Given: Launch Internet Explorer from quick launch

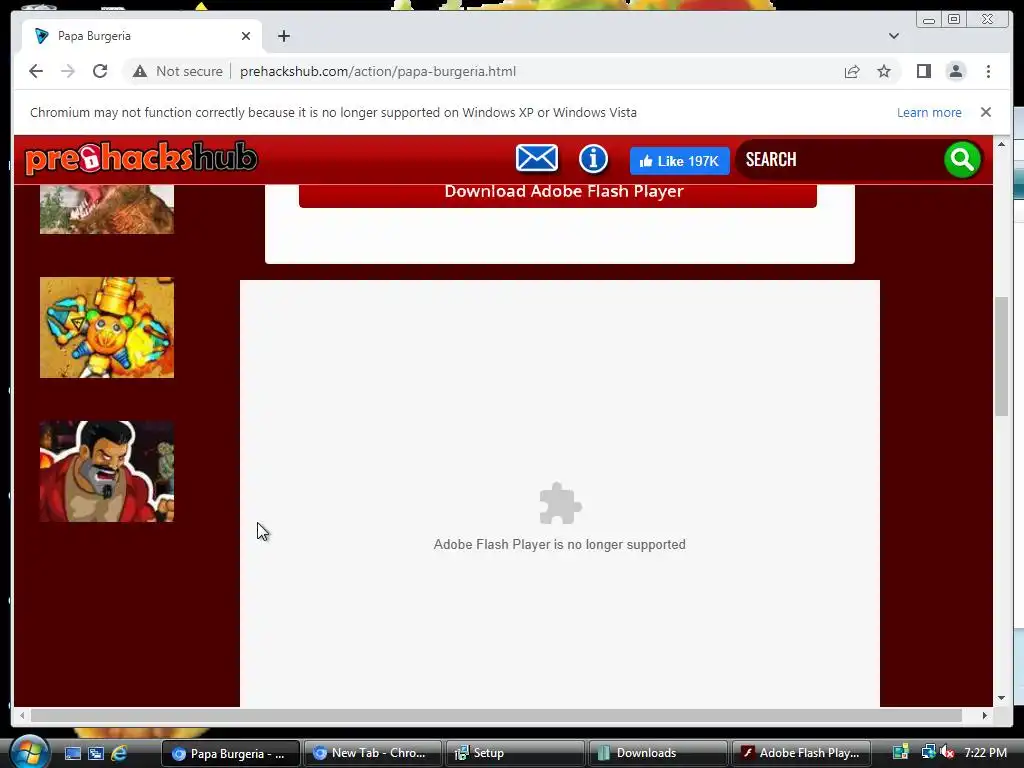Looking at the screenshot, I should coord(119,754).
